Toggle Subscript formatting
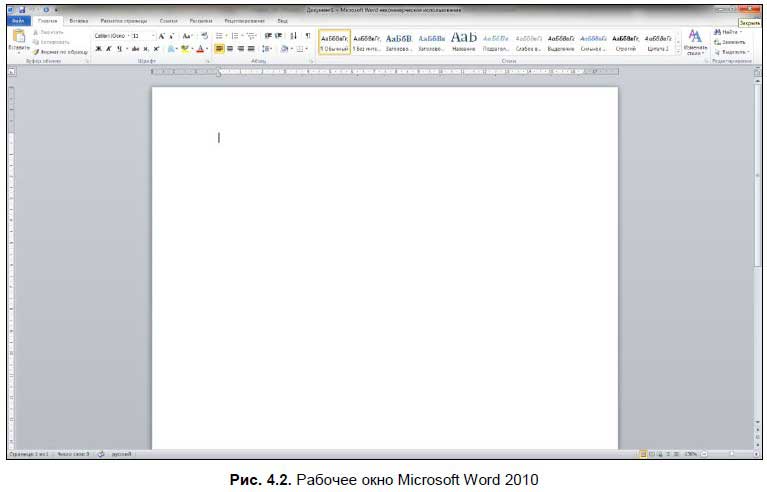767x492 pixels. click(146, 49)
